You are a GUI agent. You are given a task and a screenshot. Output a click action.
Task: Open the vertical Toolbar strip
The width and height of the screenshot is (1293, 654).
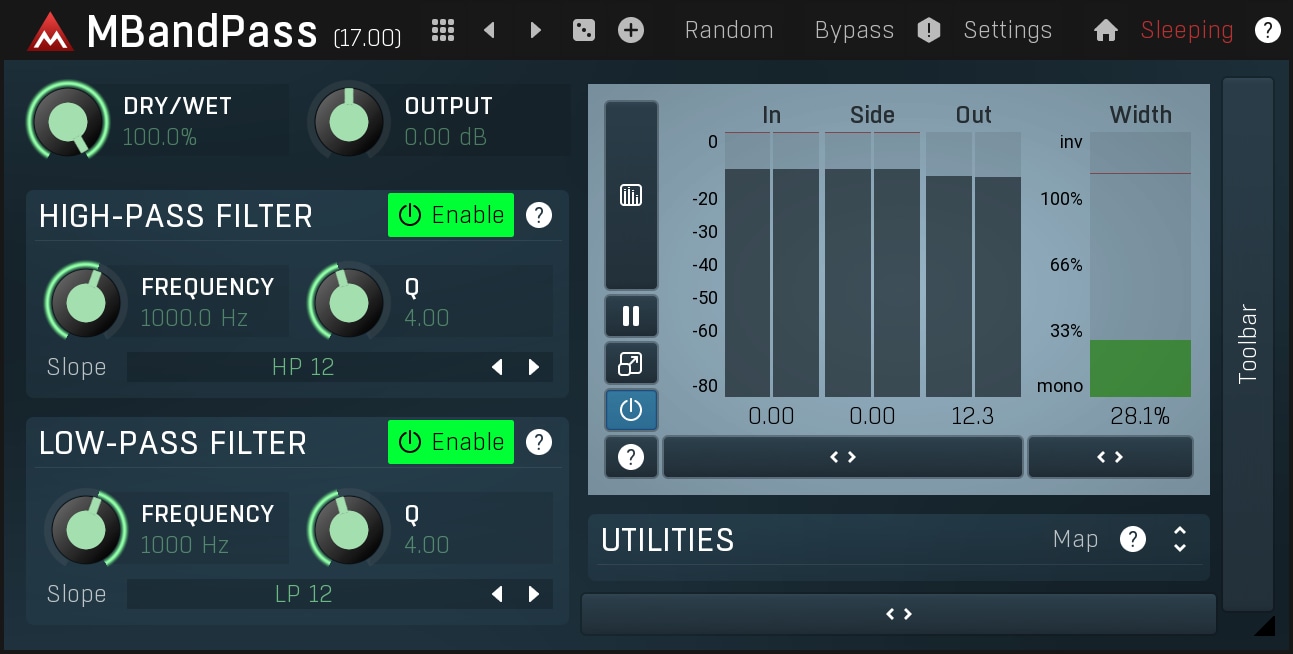[x=1248, y=344]
